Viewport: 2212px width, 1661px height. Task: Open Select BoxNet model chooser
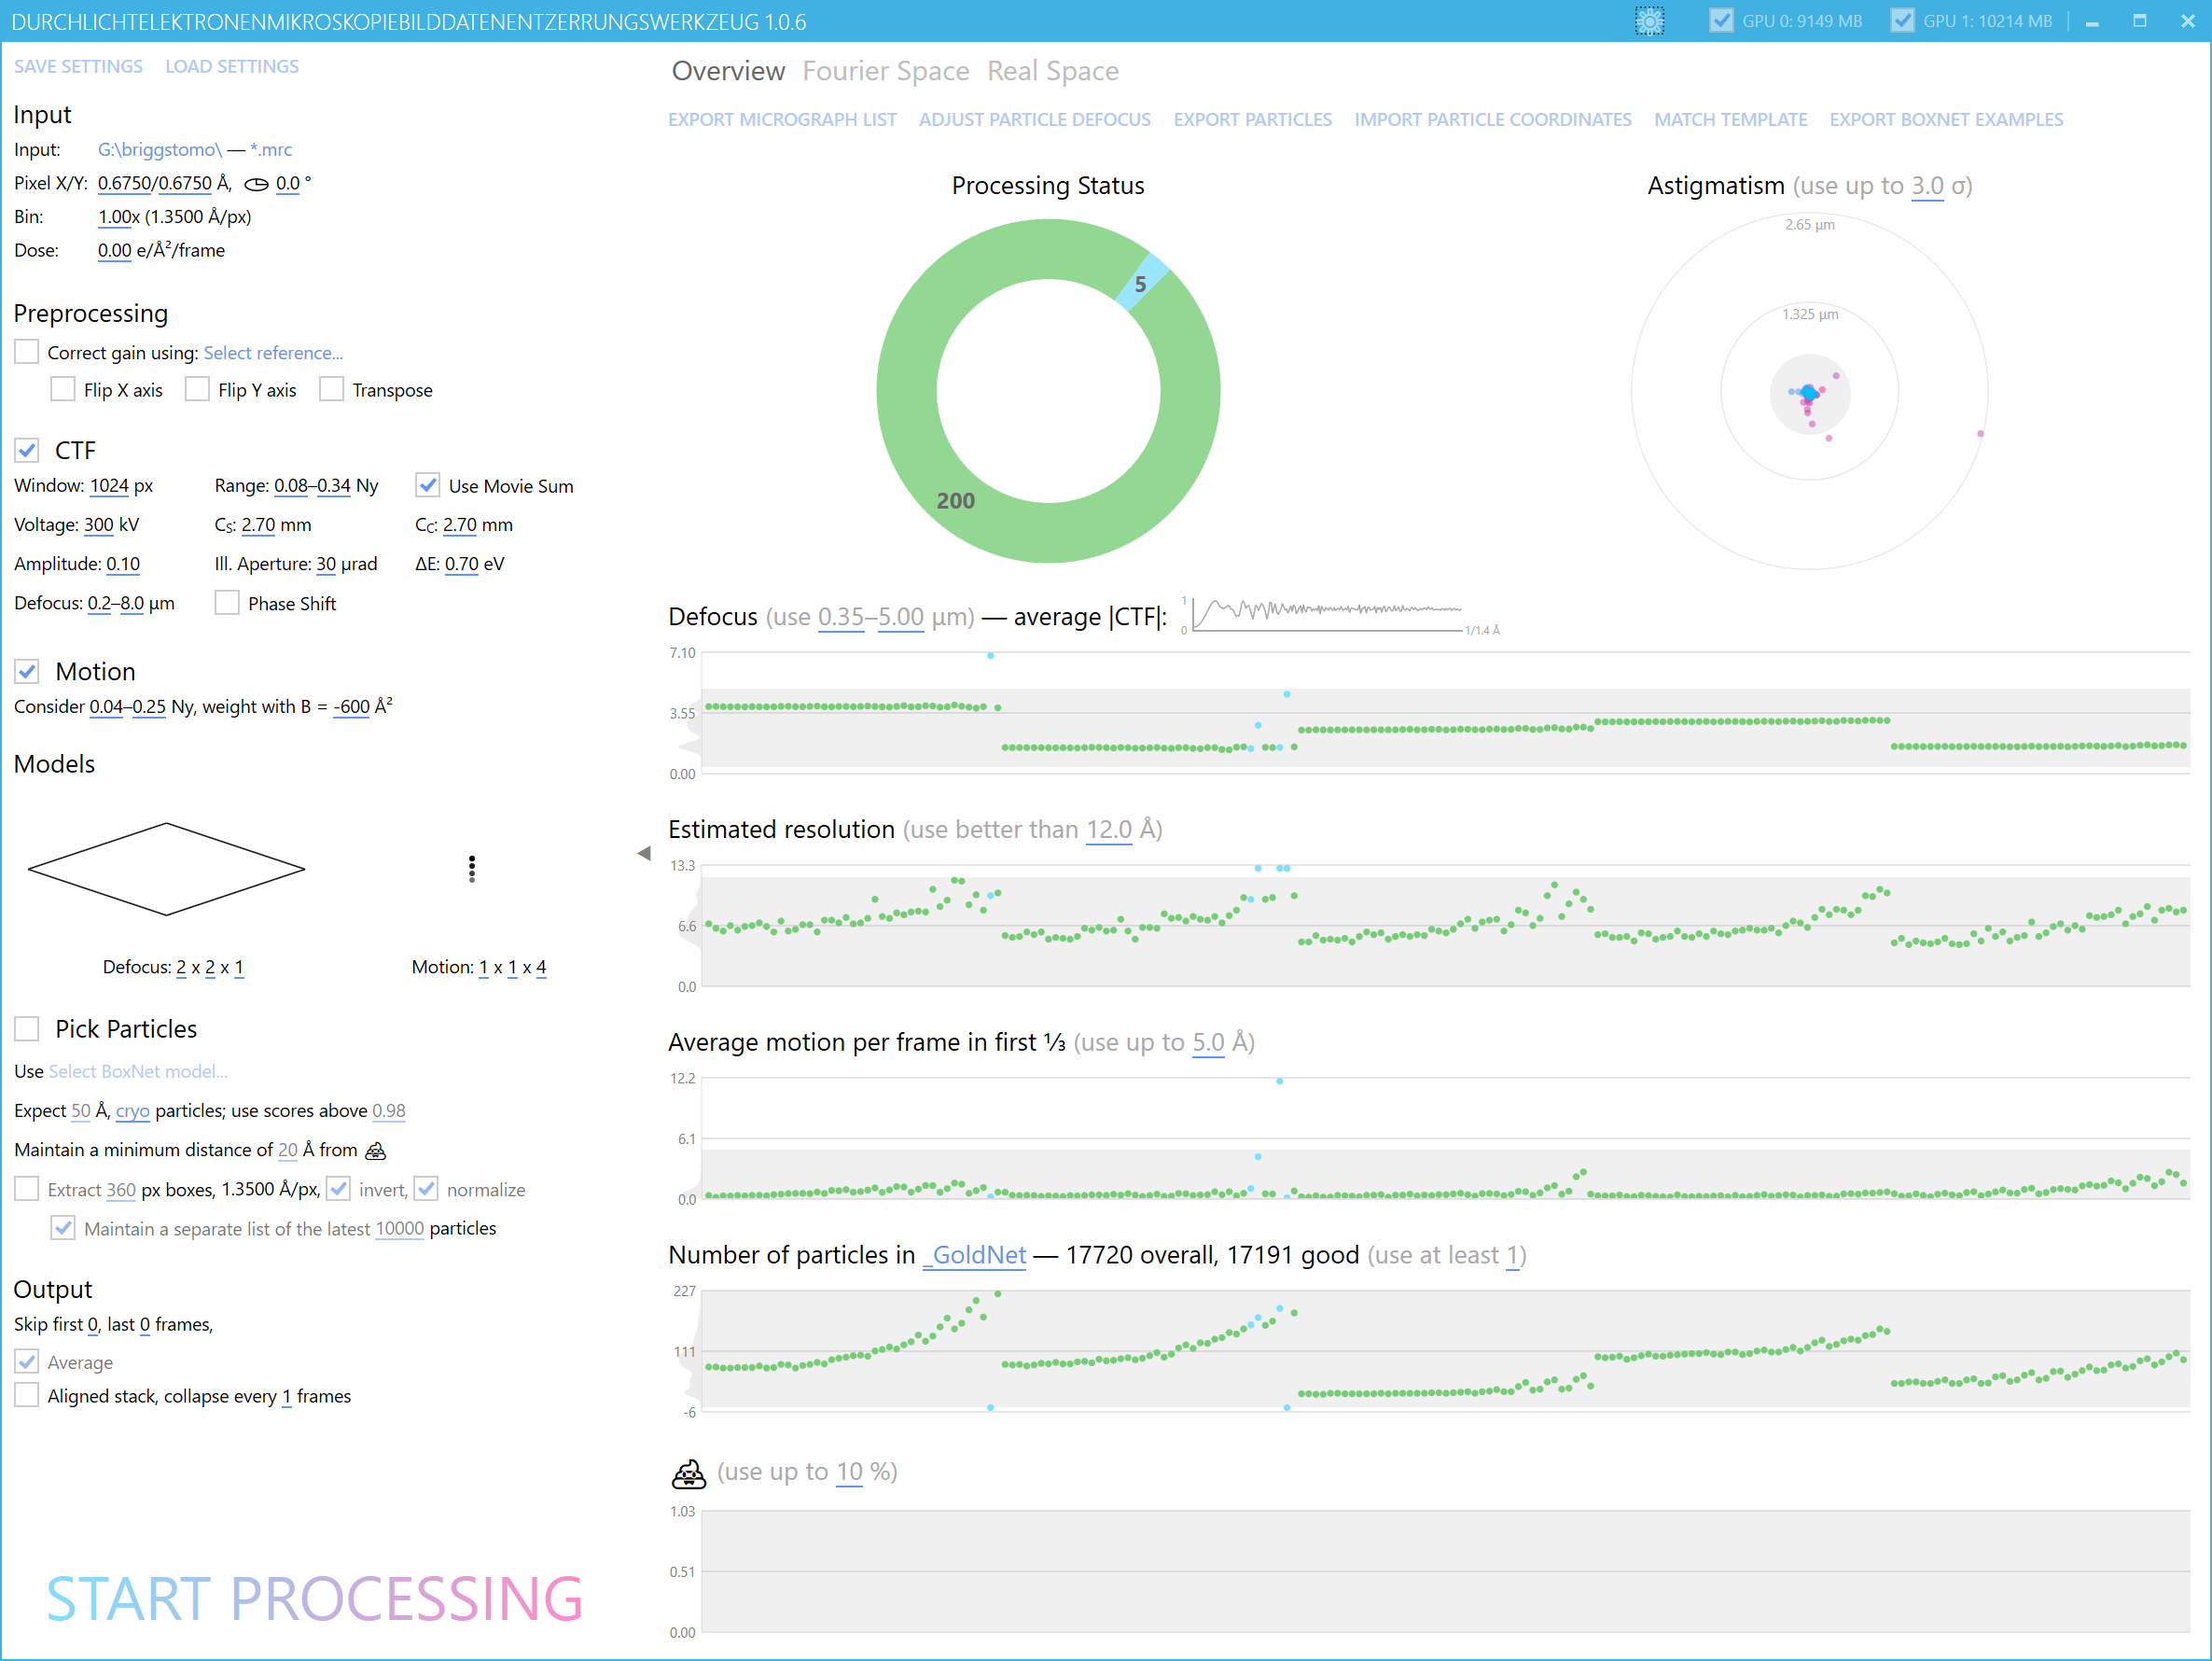[x=138, y=1071]
